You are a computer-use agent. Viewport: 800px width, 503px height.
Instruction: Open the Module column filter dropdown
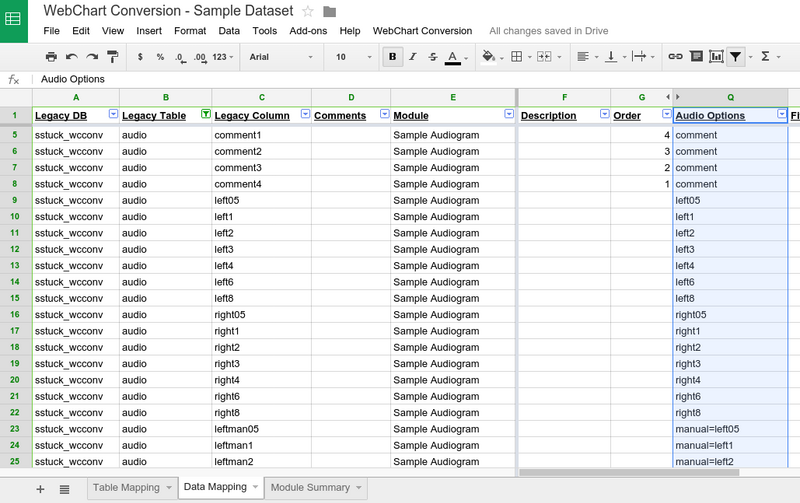(509, 115)
